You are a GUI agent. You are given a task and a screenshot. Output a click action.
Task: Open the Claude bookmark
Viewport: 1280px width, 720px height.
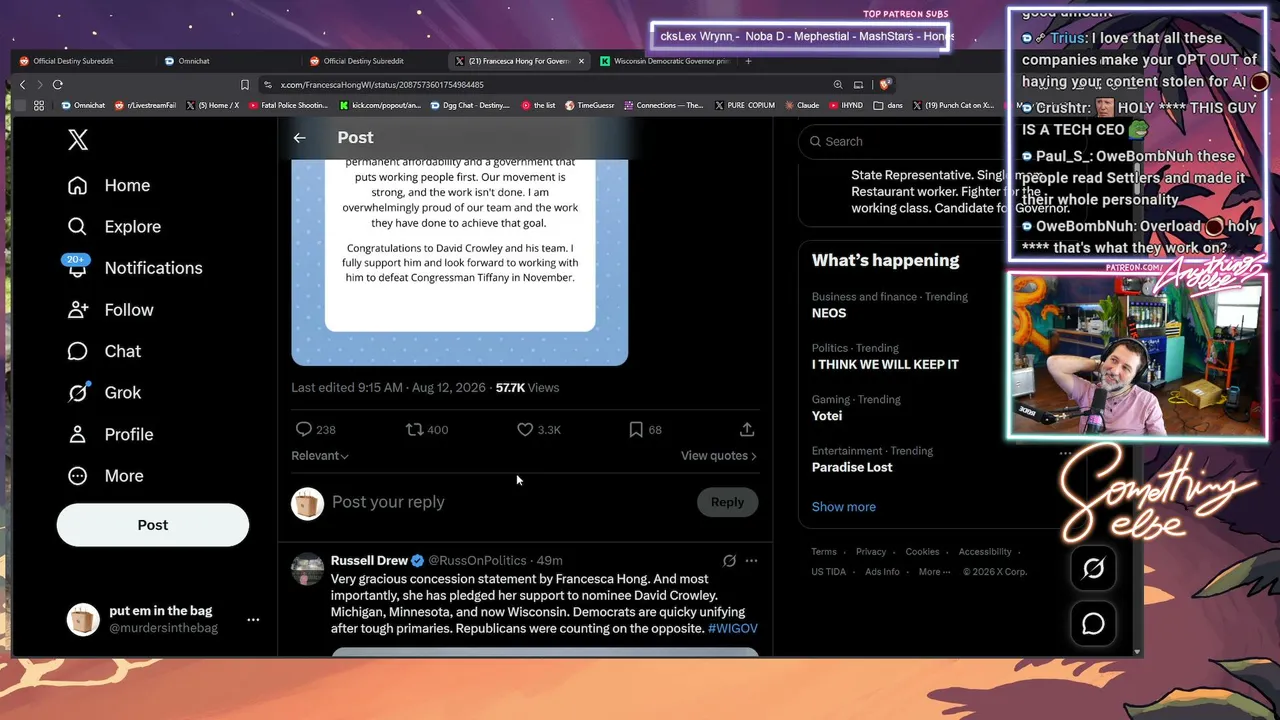point(800,105)
